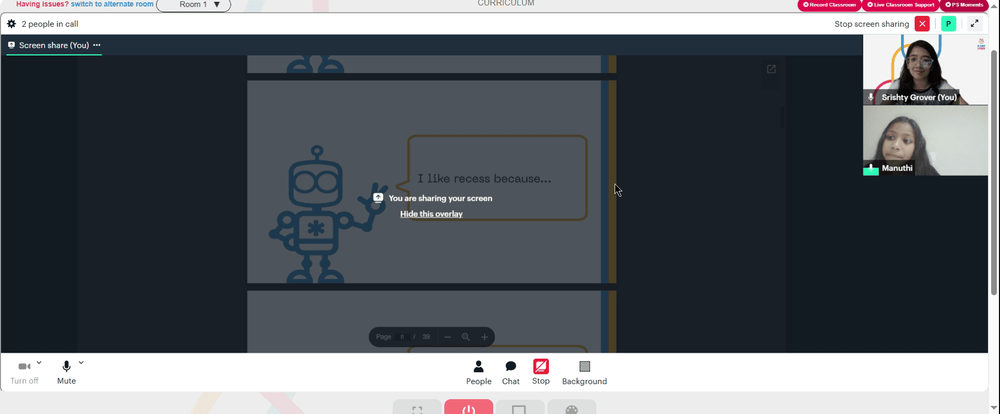
Task: Click '2 people in call' text
Action: pyautogui.click(x=50, y=24)
